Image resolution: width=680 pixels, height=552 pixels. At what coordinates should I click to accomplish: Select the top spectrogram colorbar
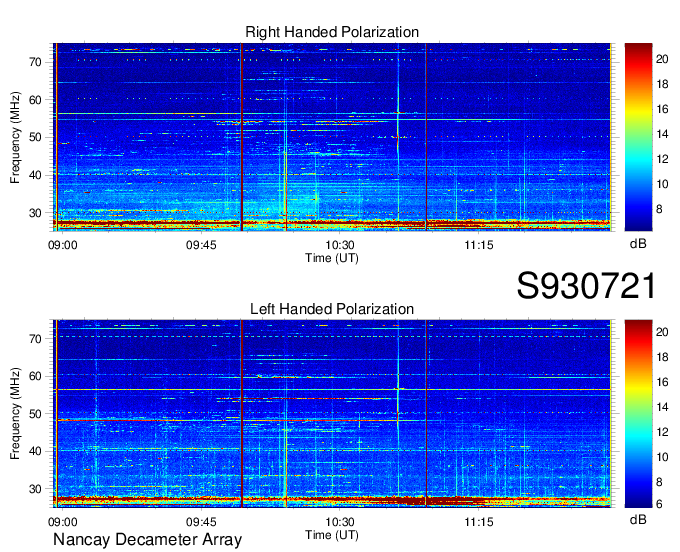pyautogui.click(x=638, y=137)
